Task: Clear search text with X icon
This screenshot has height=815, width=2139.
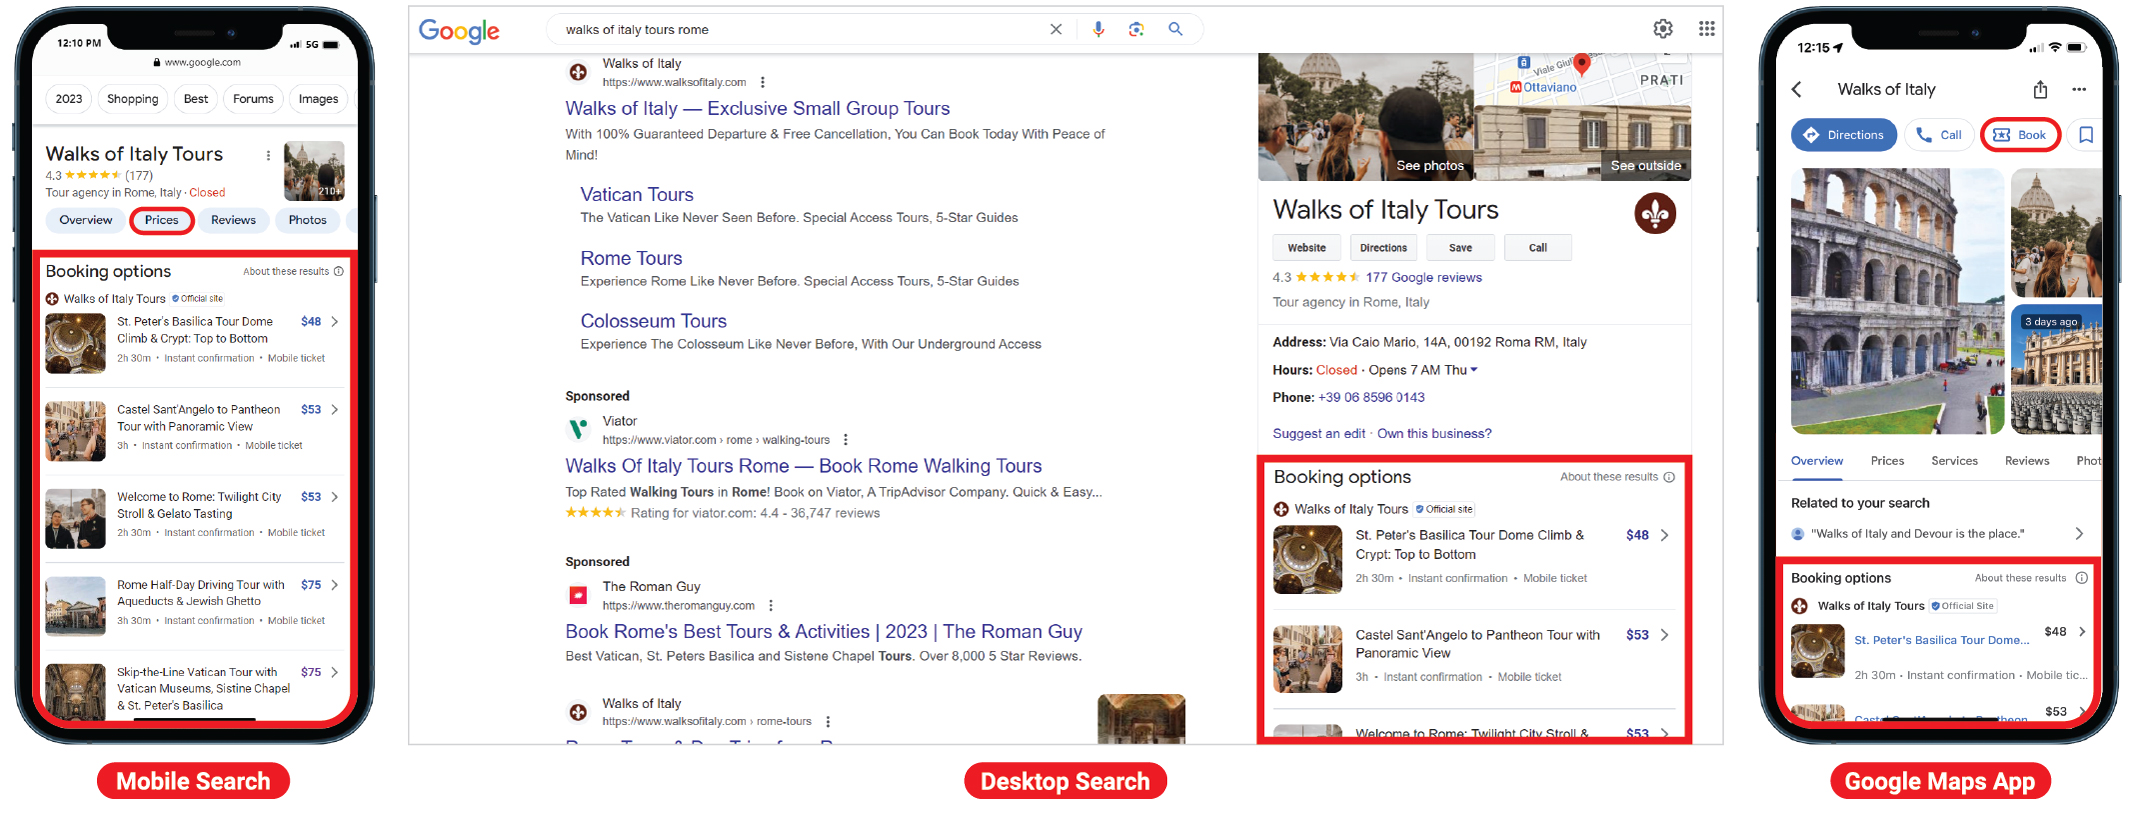Action: (1055, 30)
